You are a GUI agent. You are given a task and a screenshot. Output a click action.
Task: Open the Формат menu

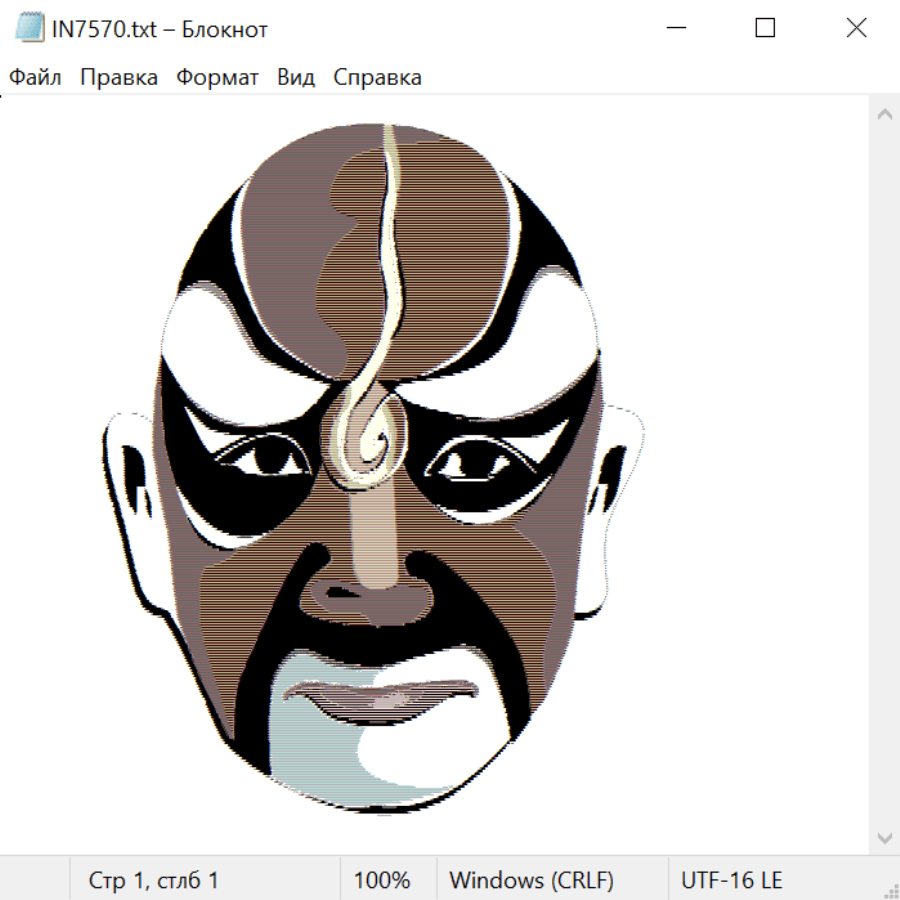click(217, 78)
